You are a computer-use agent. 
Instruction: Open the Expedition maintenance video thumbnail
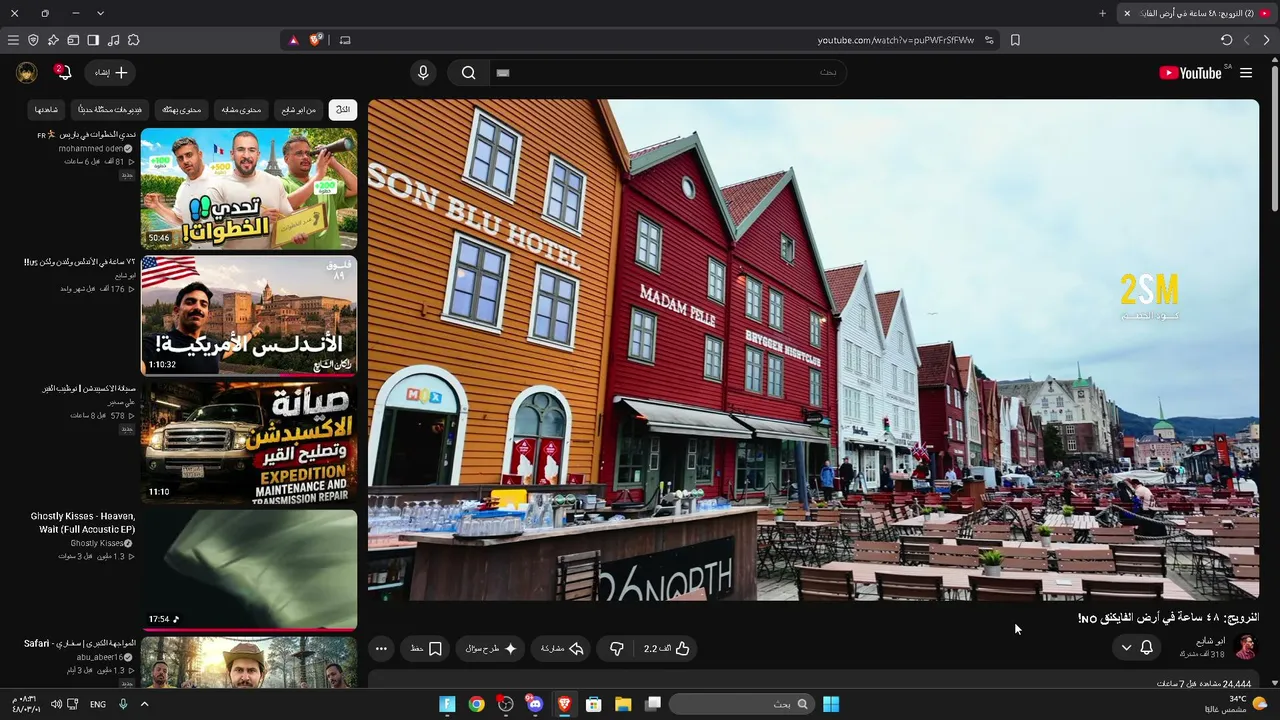[x=249, y=442]
